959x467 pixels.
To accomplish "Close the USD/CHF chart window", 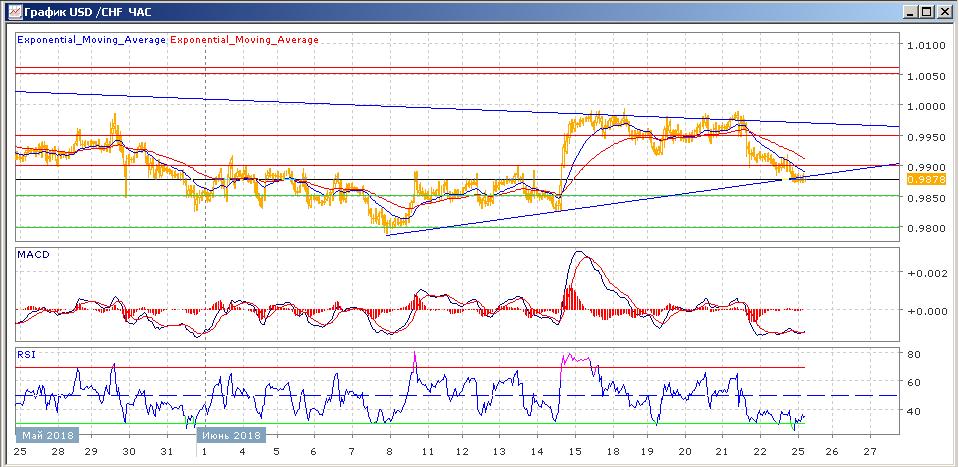I will point(944,11).
